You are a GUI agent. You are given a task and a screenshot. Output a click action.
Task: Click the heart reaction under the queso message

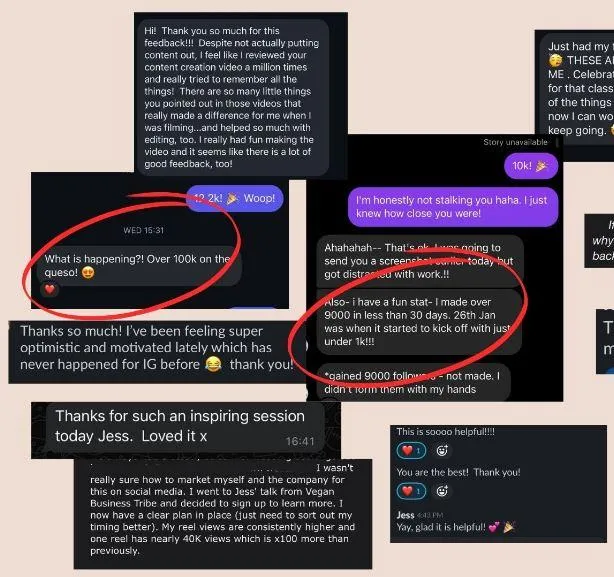coord(49,290)
